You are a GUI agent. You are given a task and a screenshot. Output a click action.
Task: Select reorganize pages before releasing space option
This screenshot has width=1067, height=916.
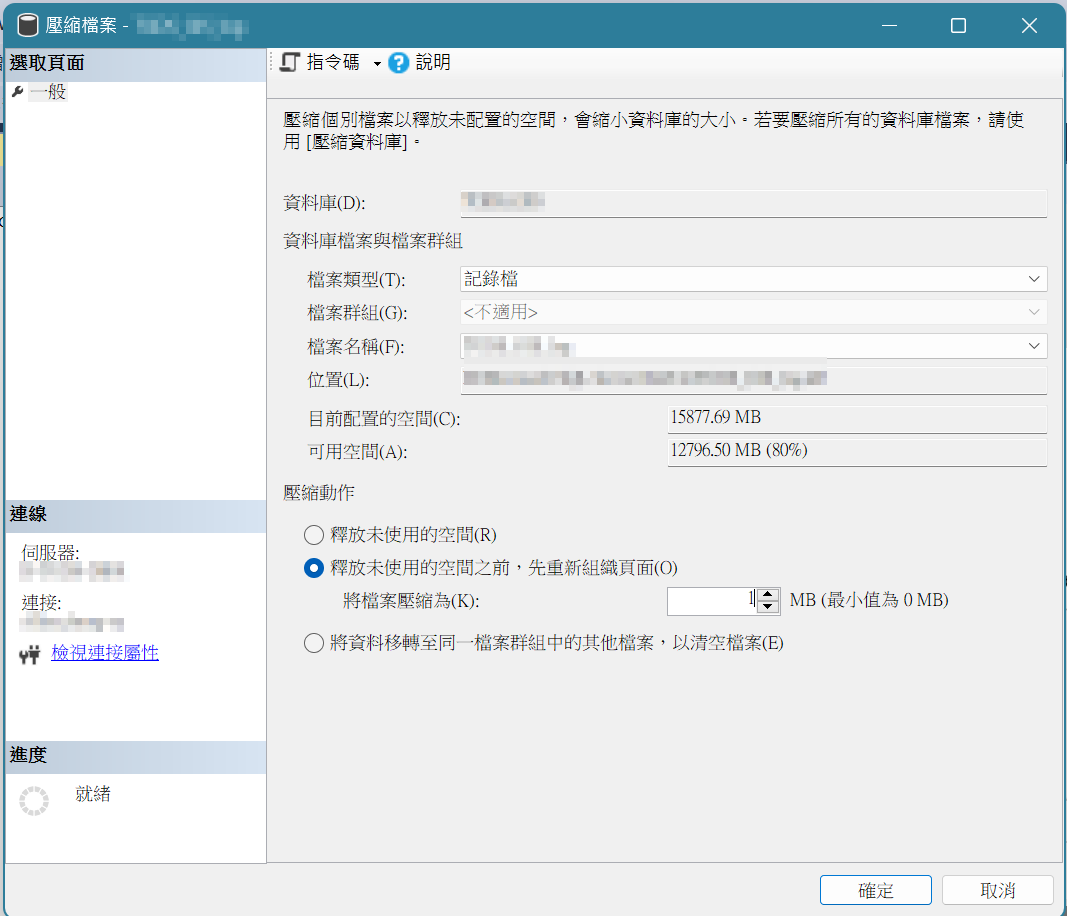pos(314,568)
